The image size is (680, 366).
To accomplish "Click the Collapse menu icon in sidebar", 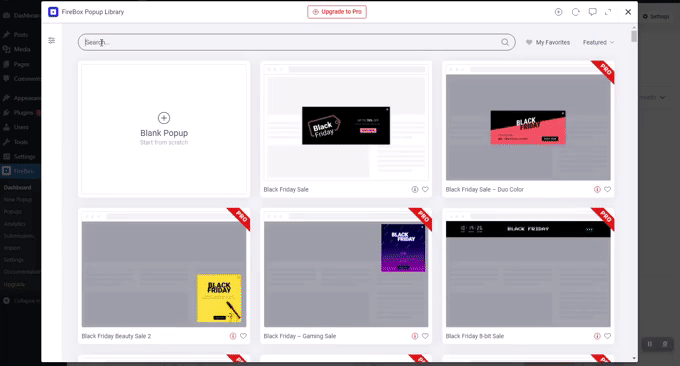I will [6, 301].
